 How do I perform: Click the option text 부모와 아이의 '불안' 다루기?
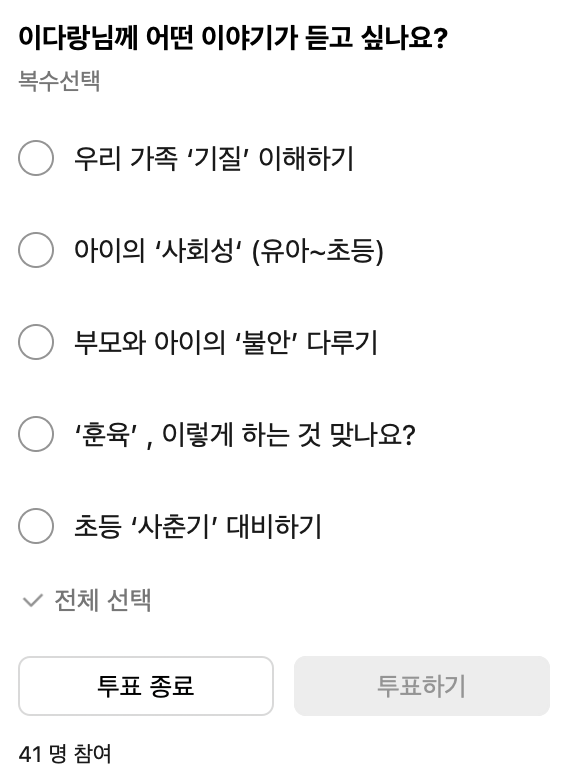coord(226,342)
